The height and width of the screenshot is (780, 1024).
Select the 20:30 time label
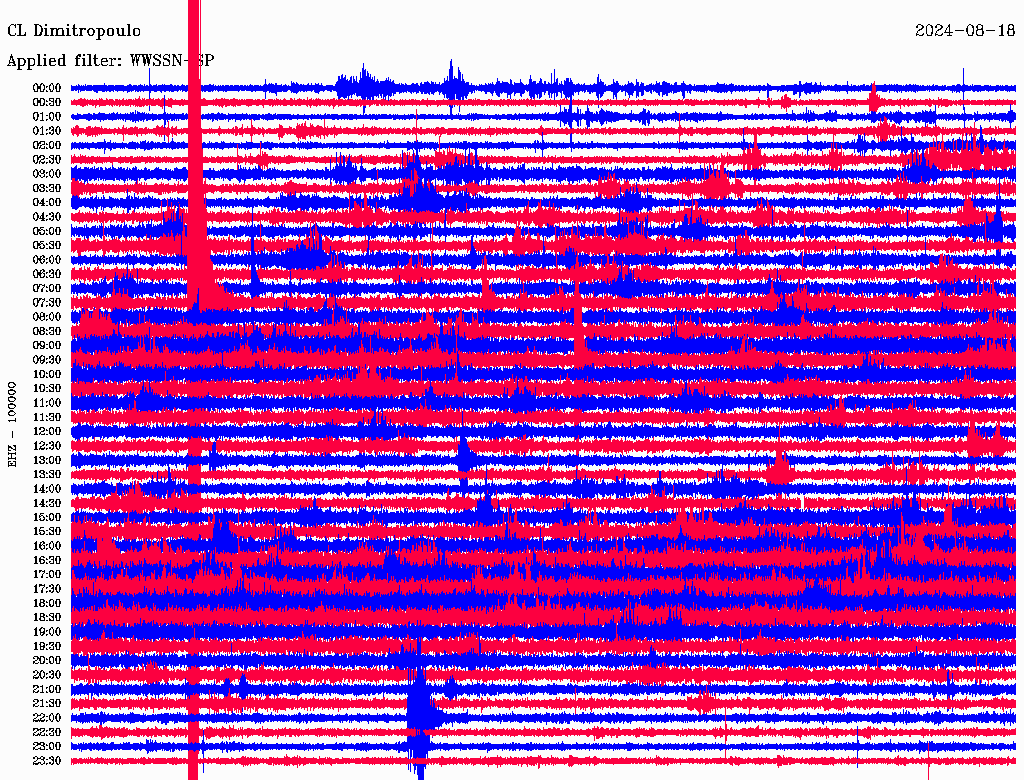[x=47, y=675]
